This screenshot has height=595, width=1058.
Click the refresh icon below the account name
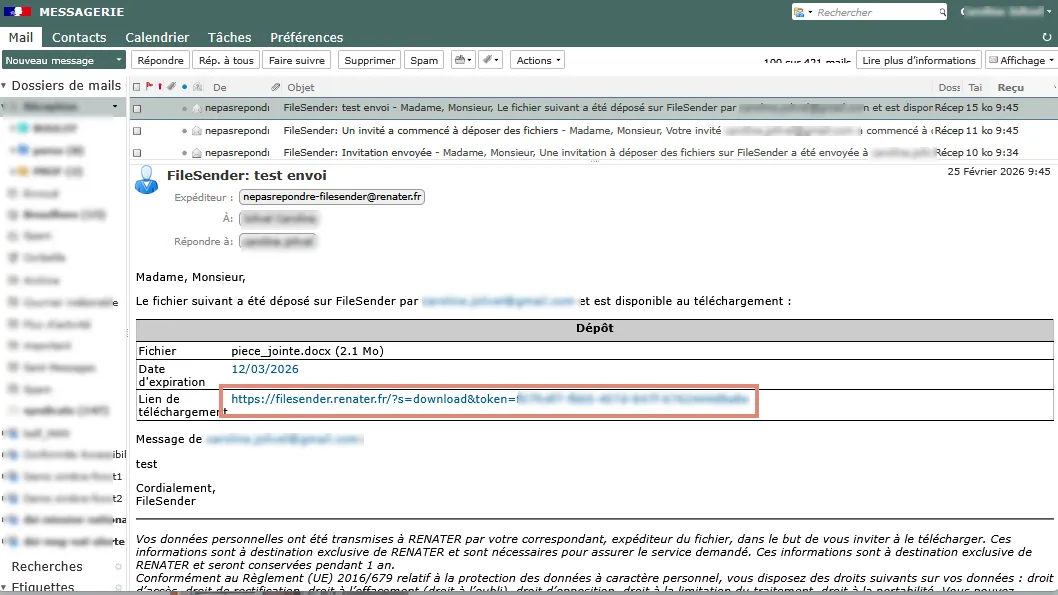(1047, 37)
